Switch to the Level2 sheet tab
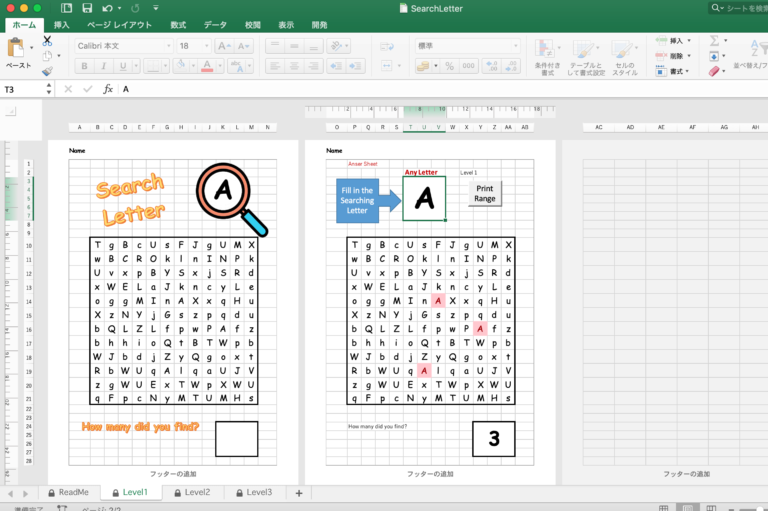 pyautogui.click(x=192, y=492)
